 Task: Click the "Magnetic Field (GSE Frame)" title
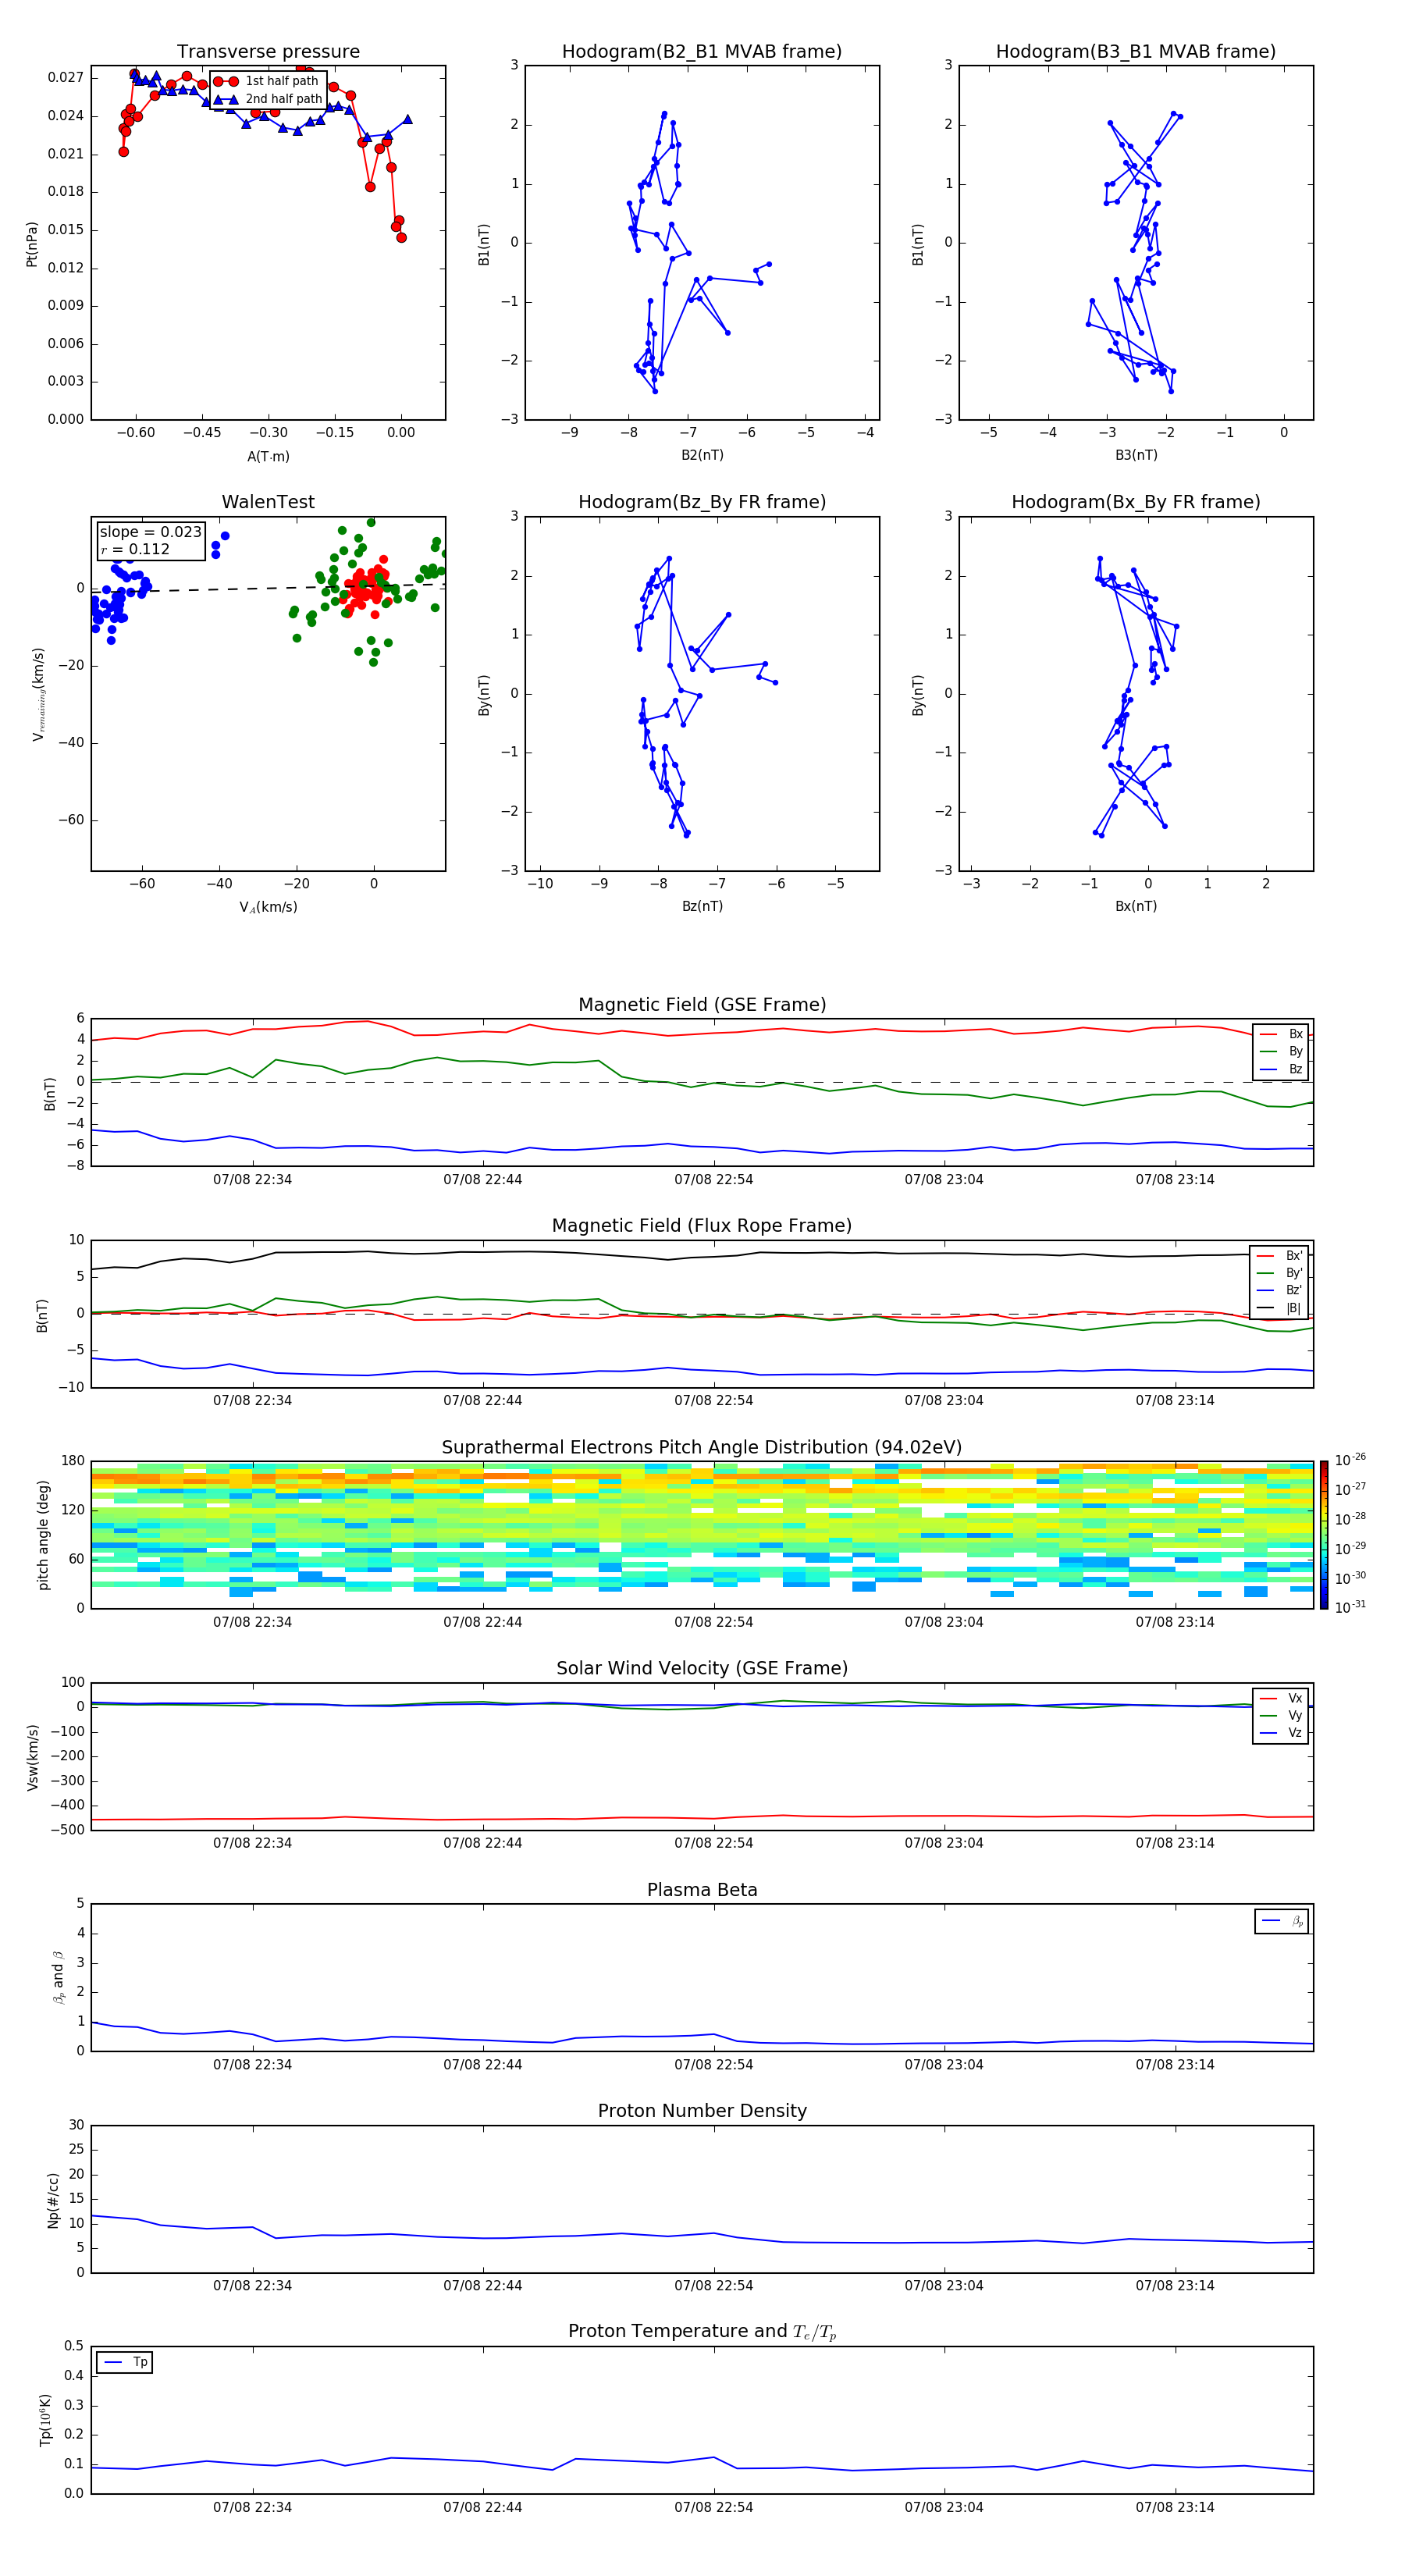(x=702, y=1005)
